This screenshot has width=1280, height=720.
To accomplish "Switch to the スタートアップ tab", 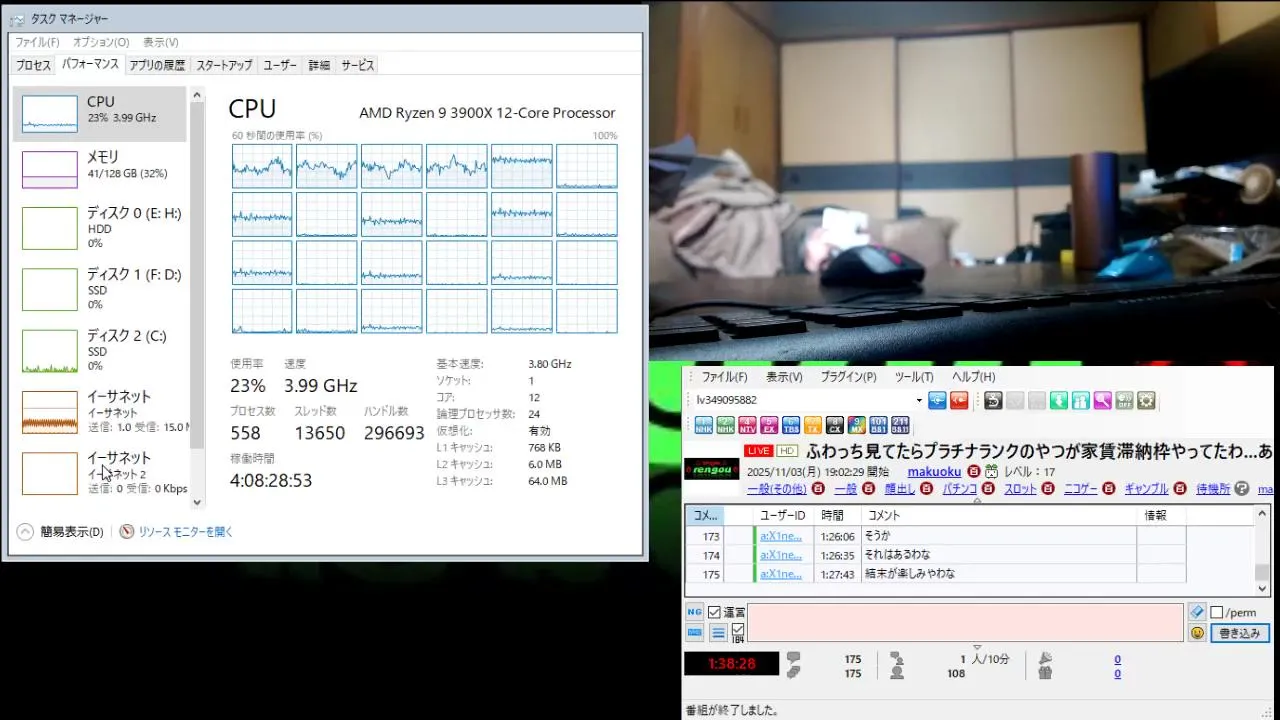I will pos(224,65).
